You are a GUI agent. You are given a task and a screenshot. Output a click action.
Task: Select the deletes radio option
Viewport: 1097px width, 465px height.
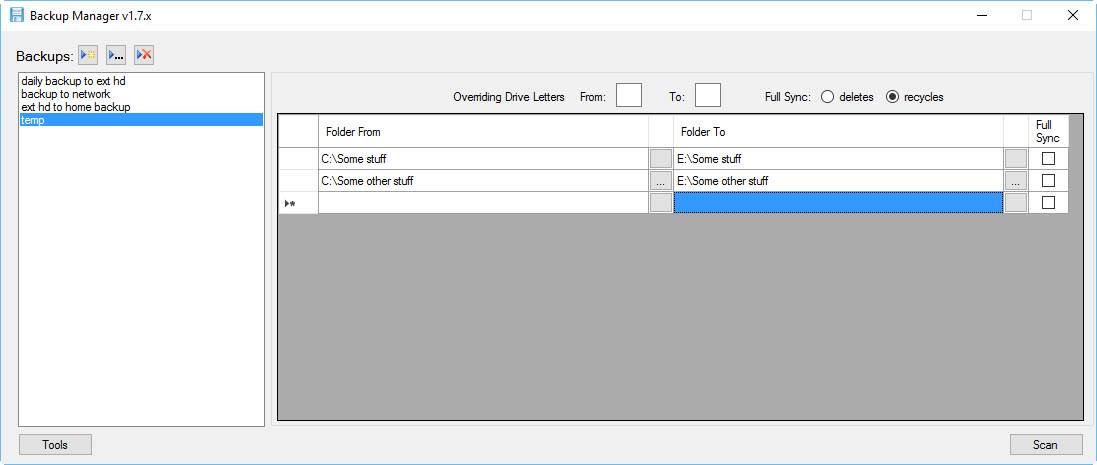coord(827,97)
